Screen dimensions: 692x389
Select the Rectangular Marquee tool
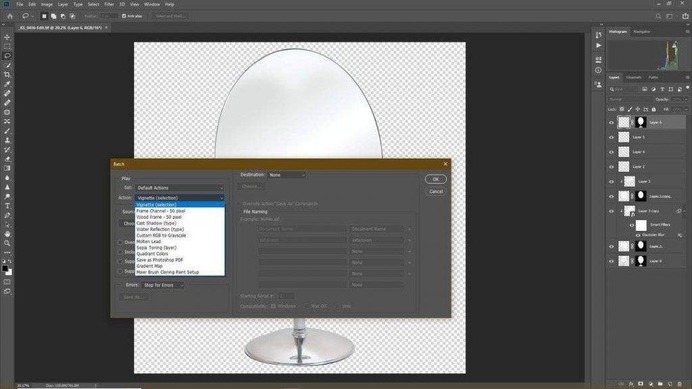coord(7,46)
